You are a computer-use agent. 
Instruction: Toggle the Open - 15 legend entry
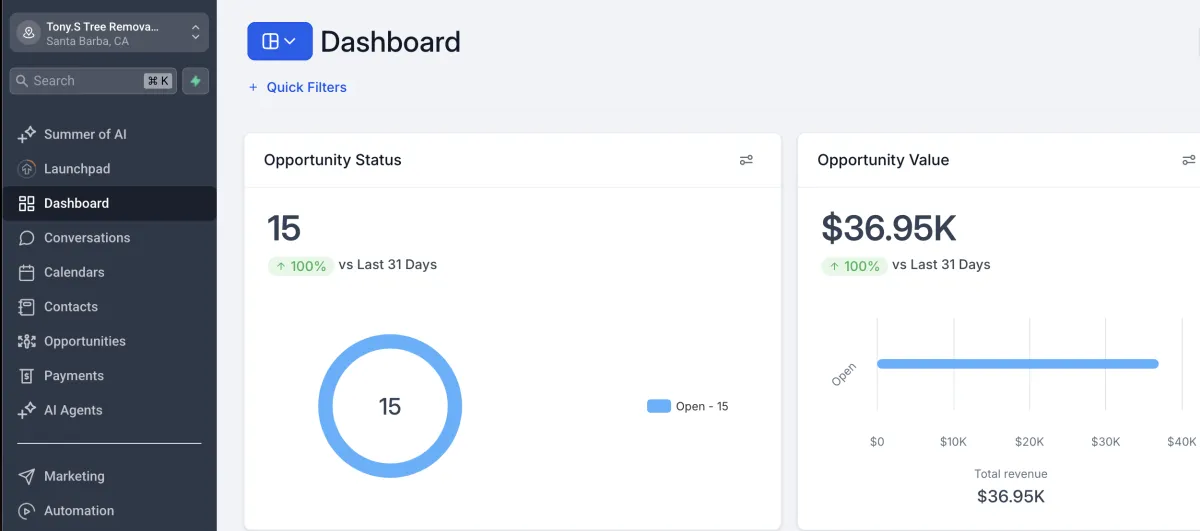click(x=688, y=406)
